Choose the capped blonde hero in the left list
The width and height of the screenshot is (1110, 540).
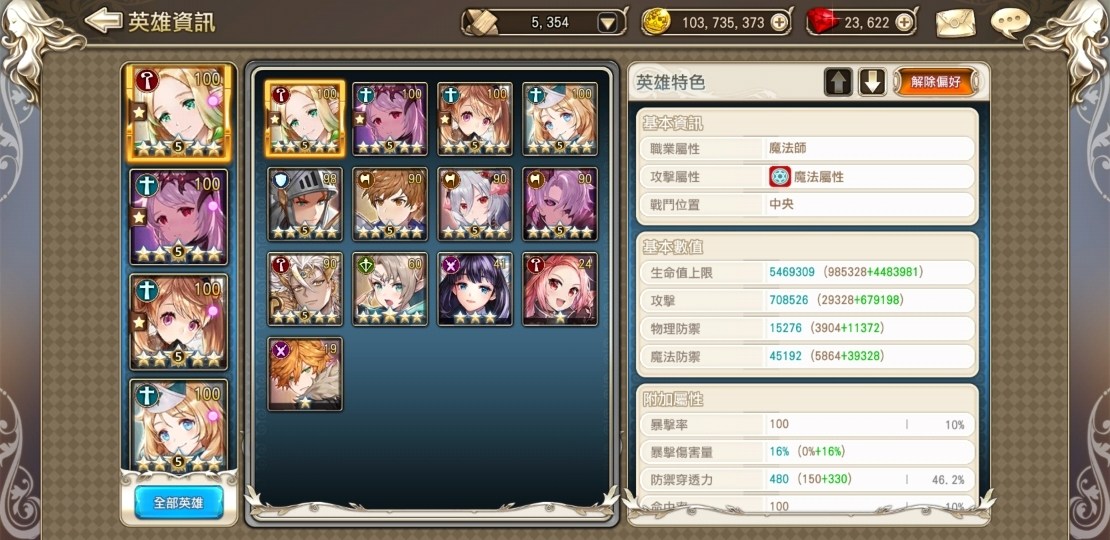pyautogui.click(x=178, y=426)
